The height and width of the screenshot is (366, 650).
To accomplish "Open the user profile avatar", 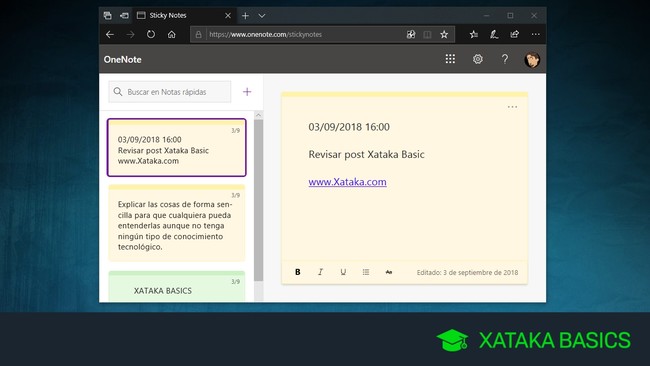I will click(x=532, y=60).
